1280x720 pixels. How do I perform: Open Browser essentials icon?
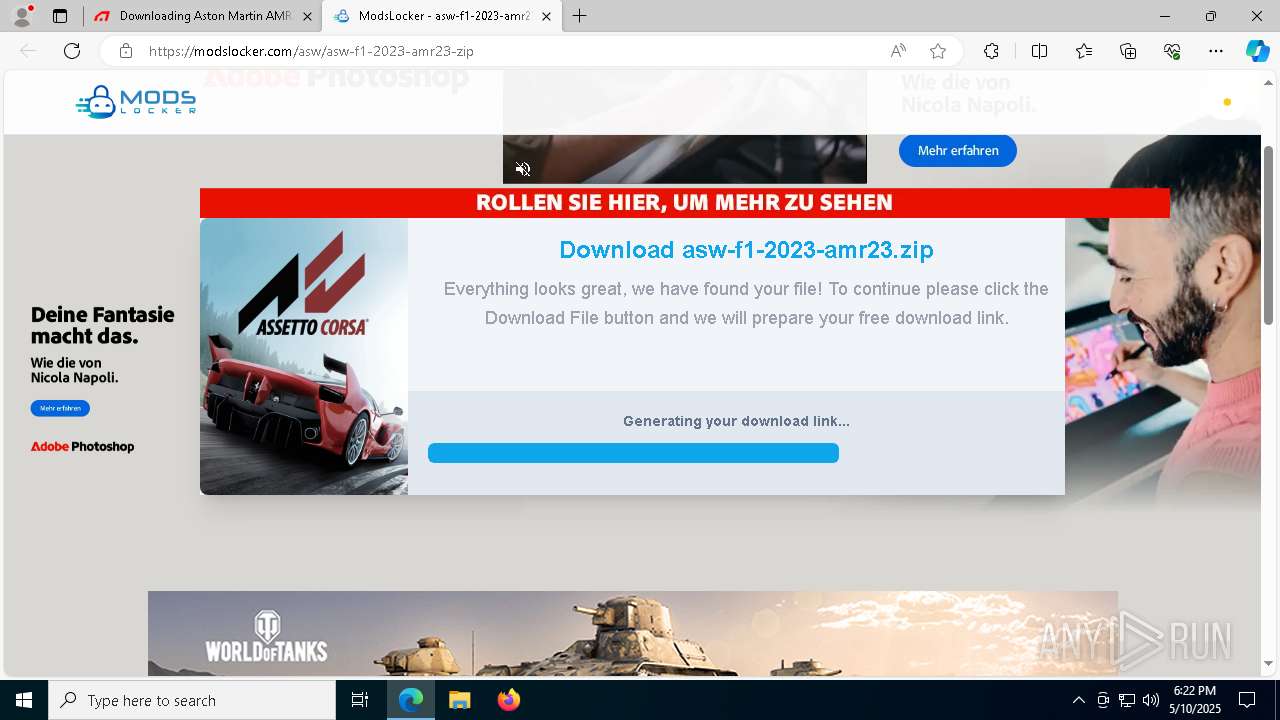1172,51
